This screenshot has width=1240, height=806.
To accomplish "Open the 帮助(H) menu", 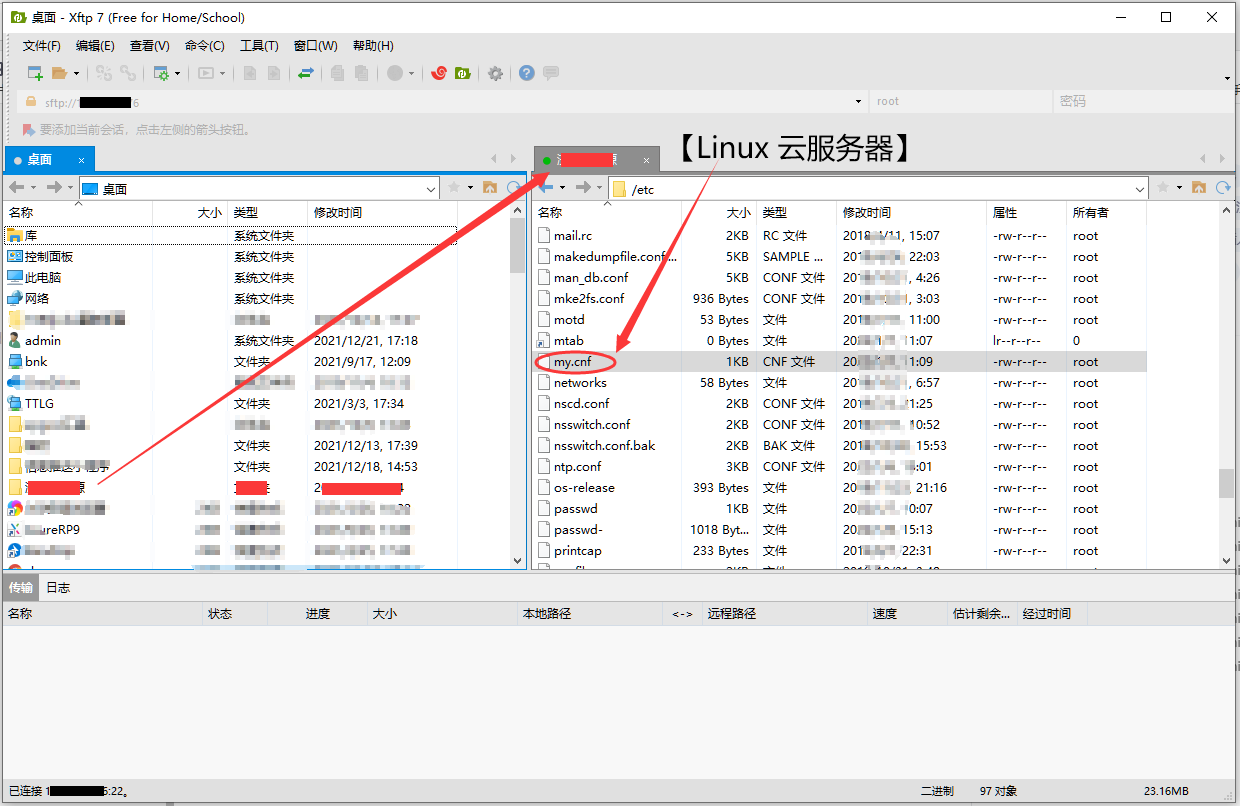I will [x=373, y=46].
